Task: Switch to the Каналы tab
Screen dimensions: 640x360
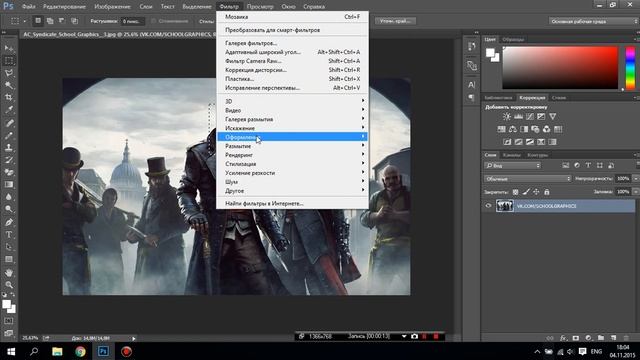Action: [511, 155]
